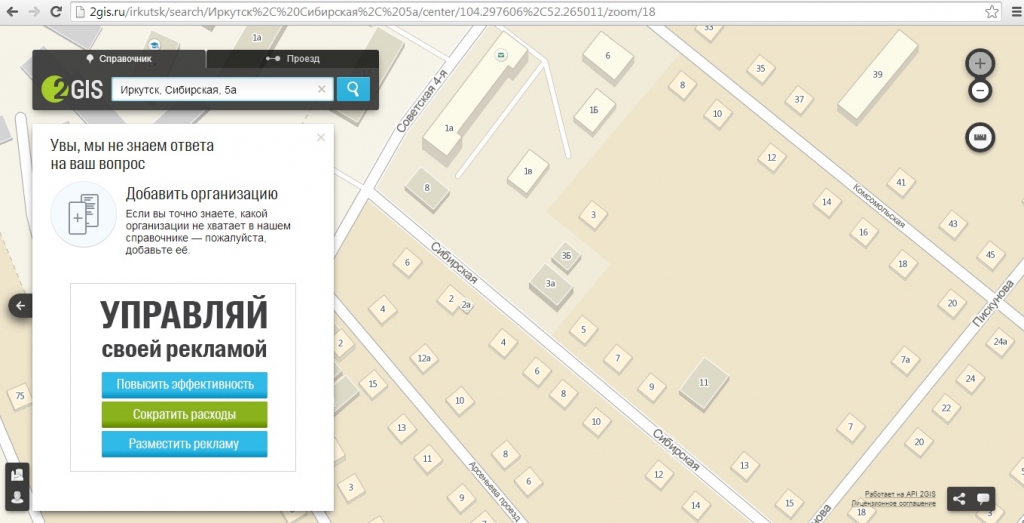
Task: Click the 2GIS logo
Action: tap(72, 89)
